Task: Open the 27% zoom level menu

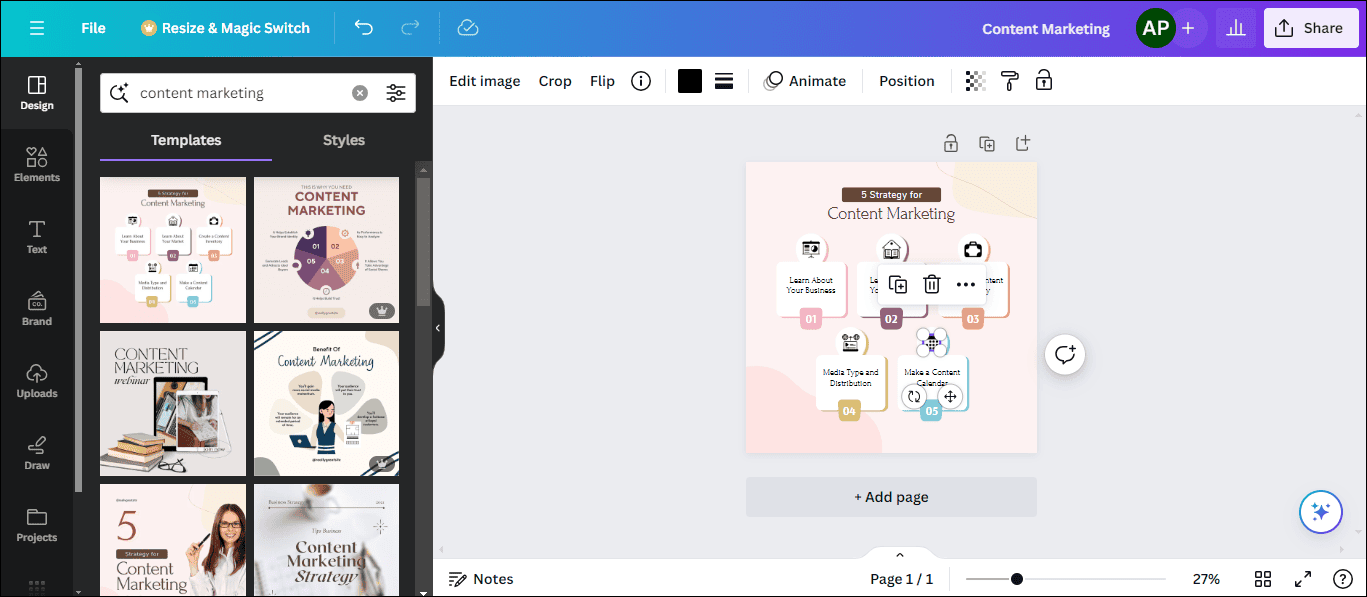Action: pos(1206,579)
